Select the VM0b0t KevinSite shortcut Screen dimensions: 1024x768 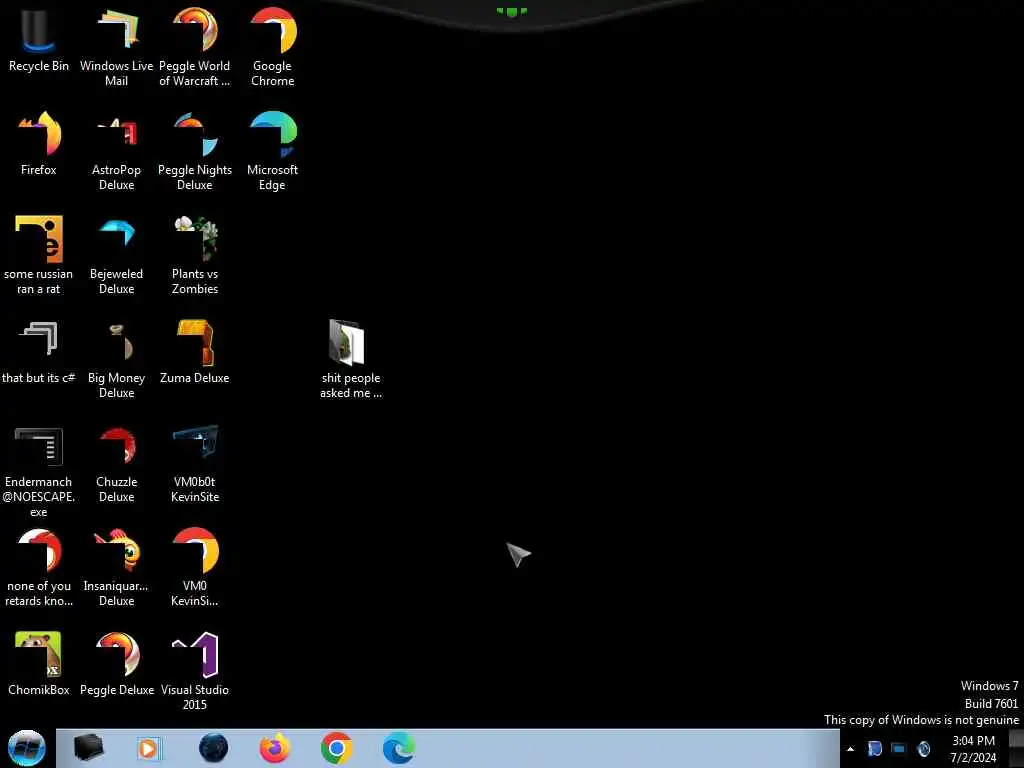(195, 464)
